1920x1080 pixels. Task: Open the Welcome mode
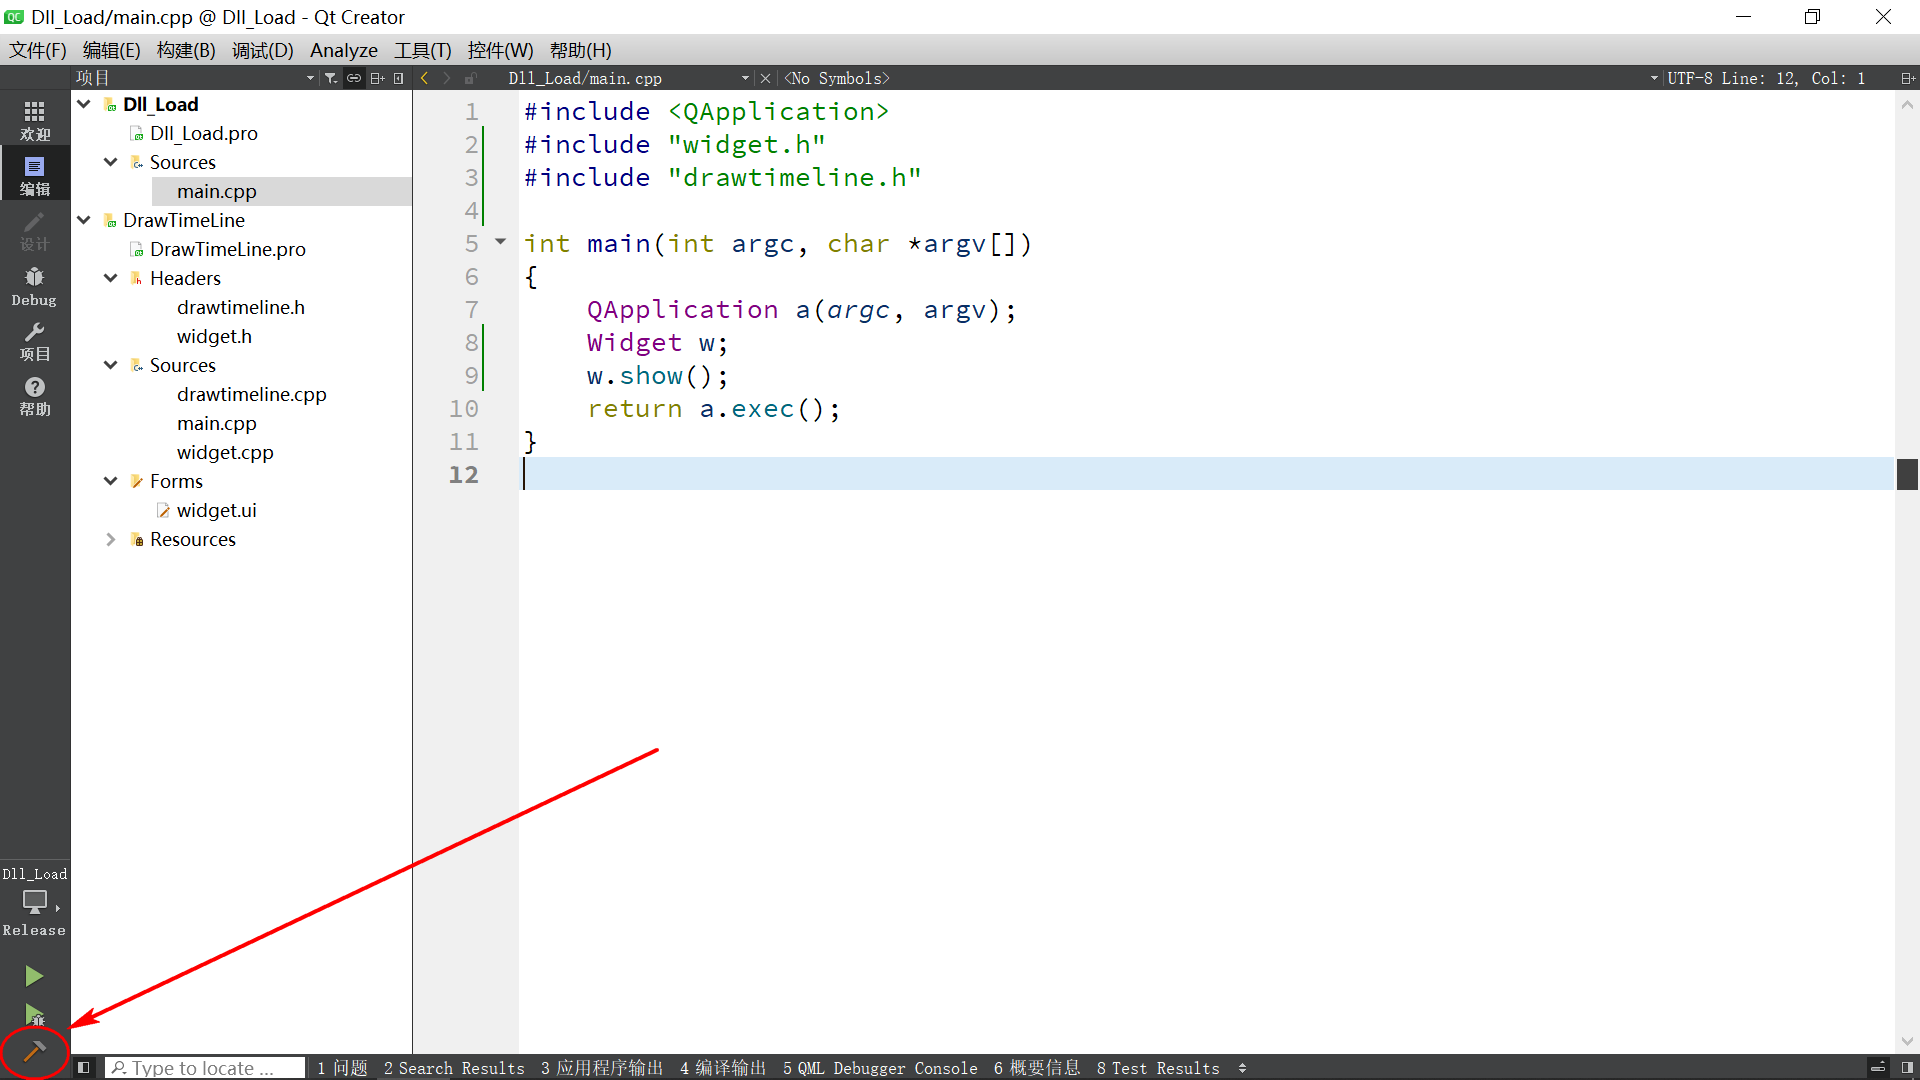tap(34, 120)
